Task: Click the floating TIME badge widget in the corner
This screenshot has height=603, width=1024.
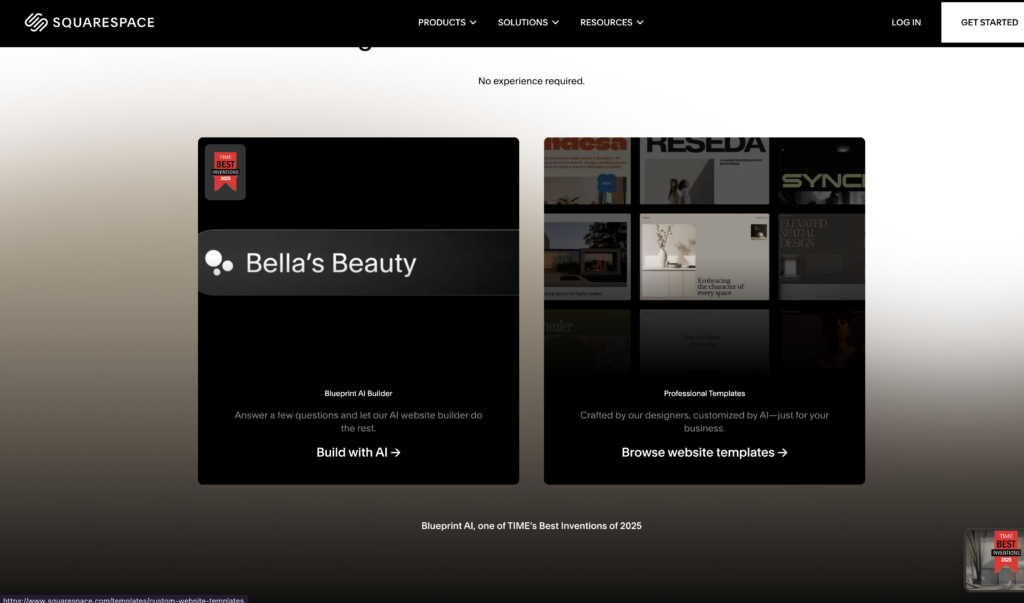Action: [992, 559]
